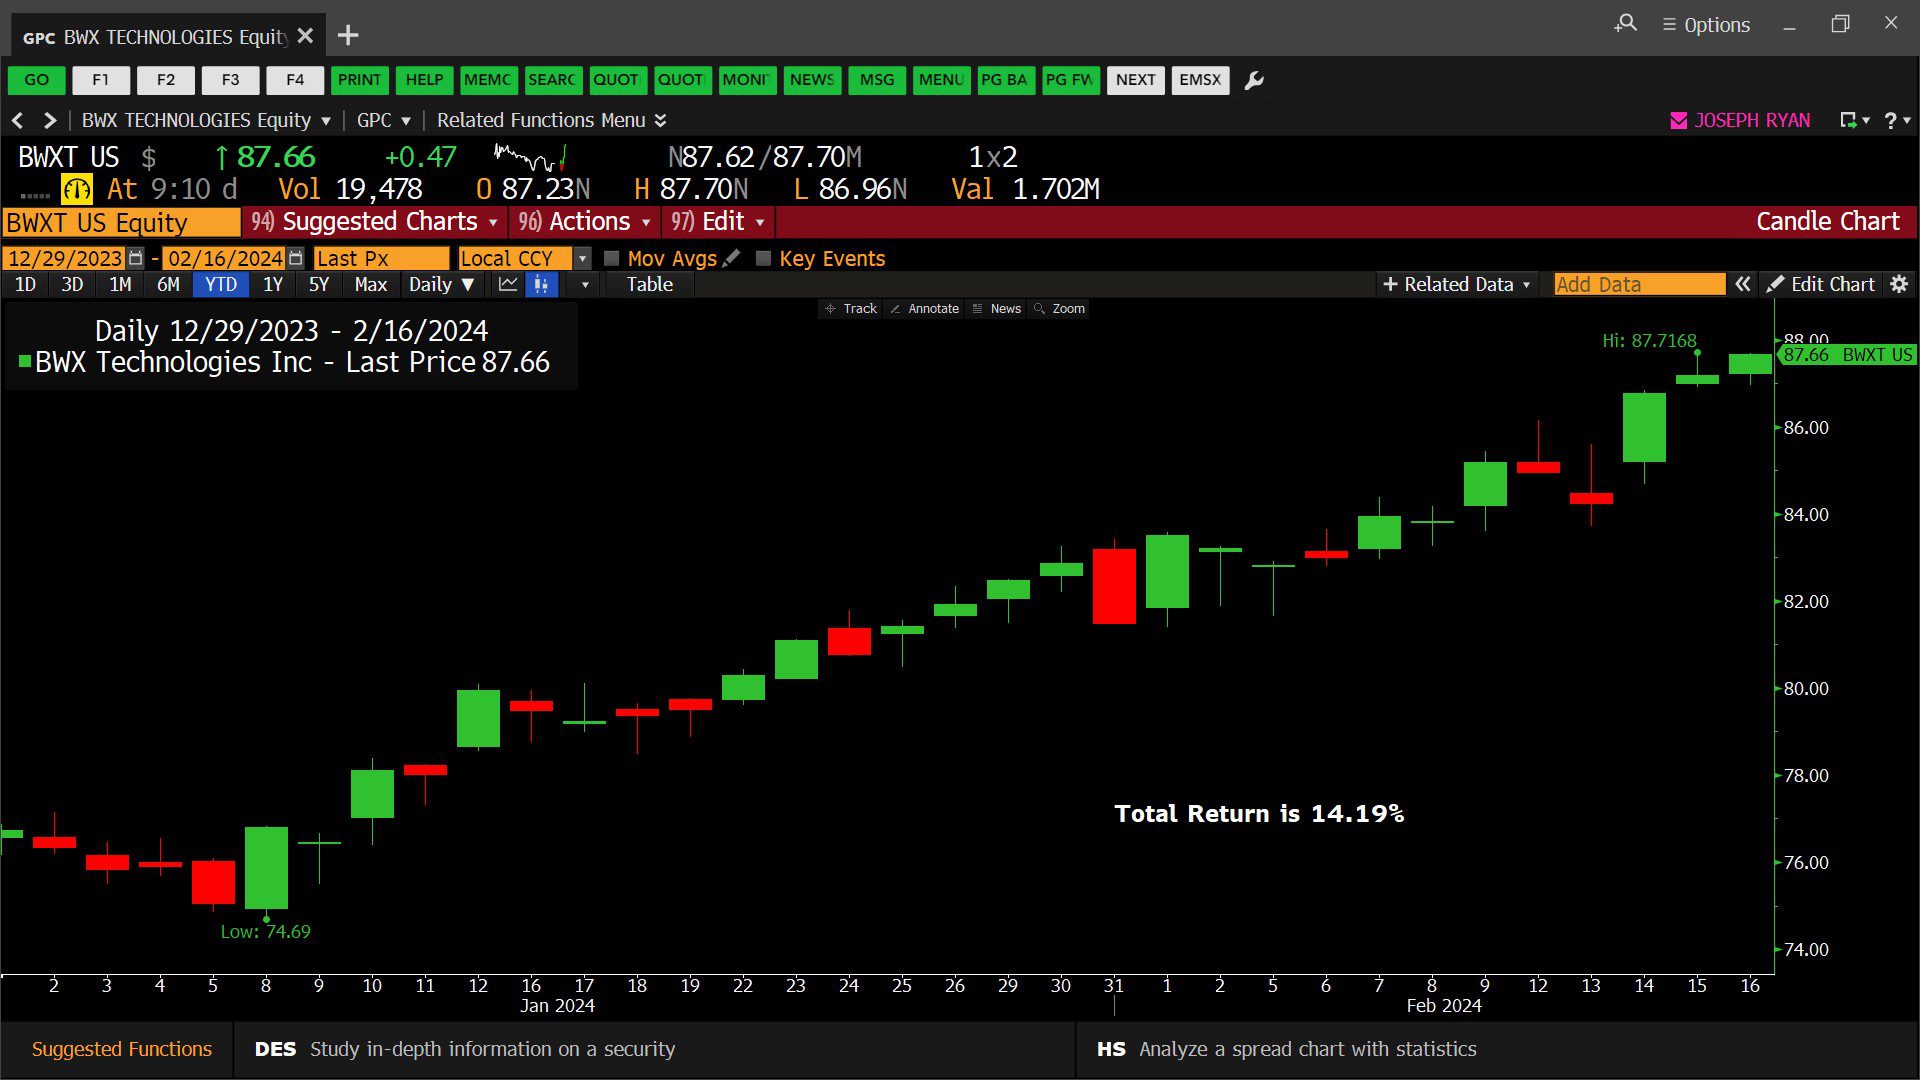Select the YTD time range
The width and height of the screenshot is (1920, 1080).
[221, 285]
